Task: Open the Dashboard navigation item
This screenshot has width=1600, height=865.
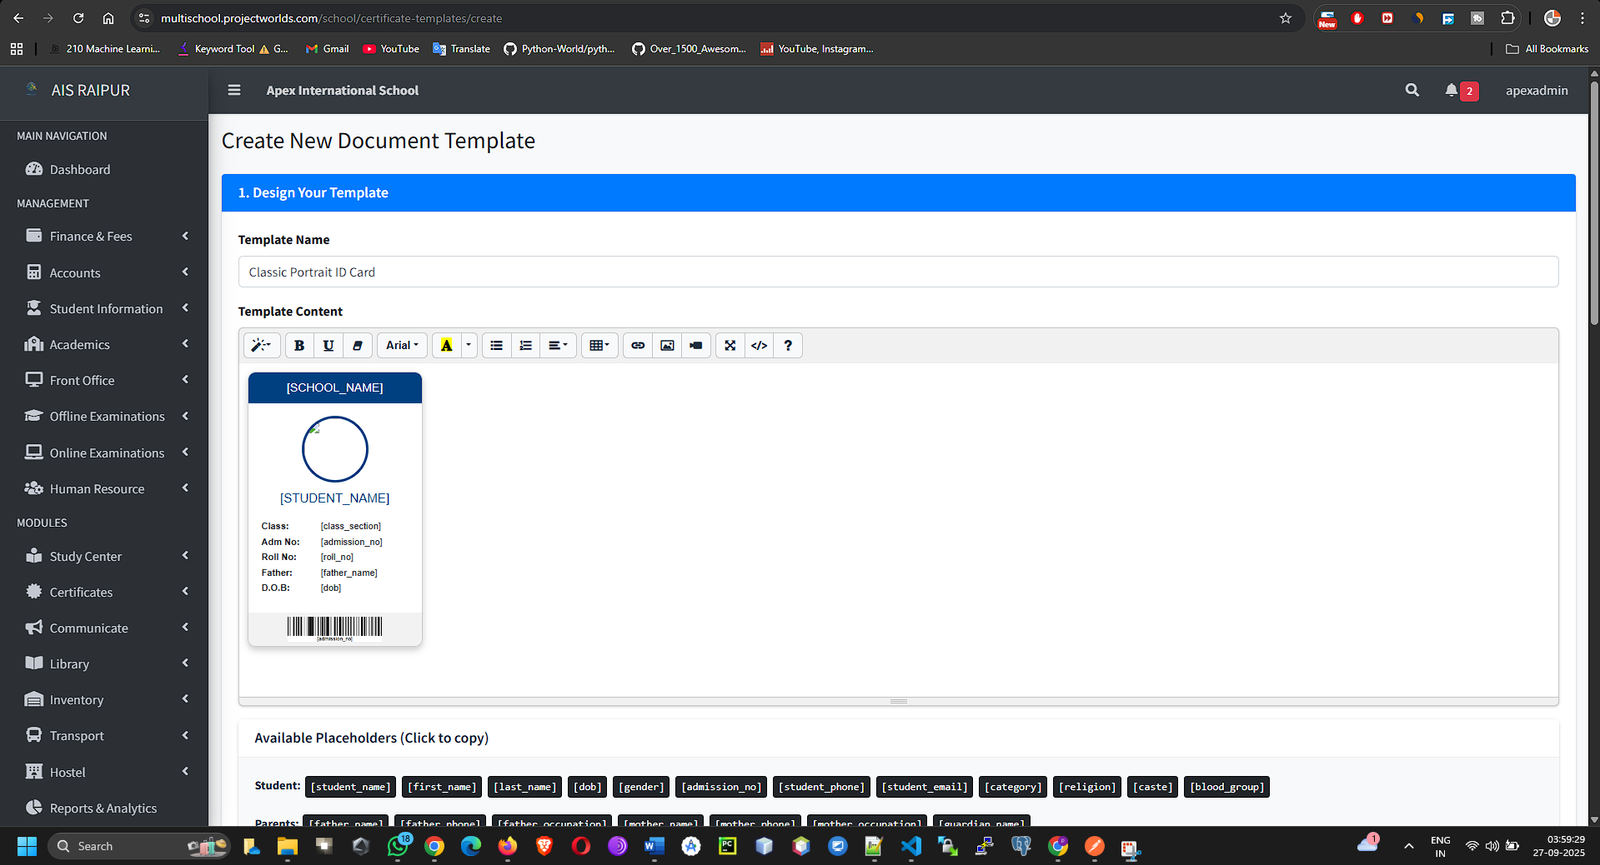Action: tap(80, 170)
